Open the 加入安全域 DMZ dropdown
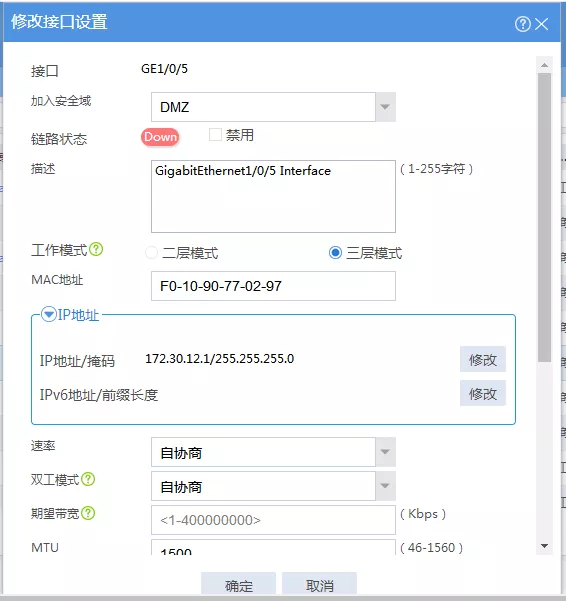The width and height of the screenshot is (566, 601). [x=273, y=107]
